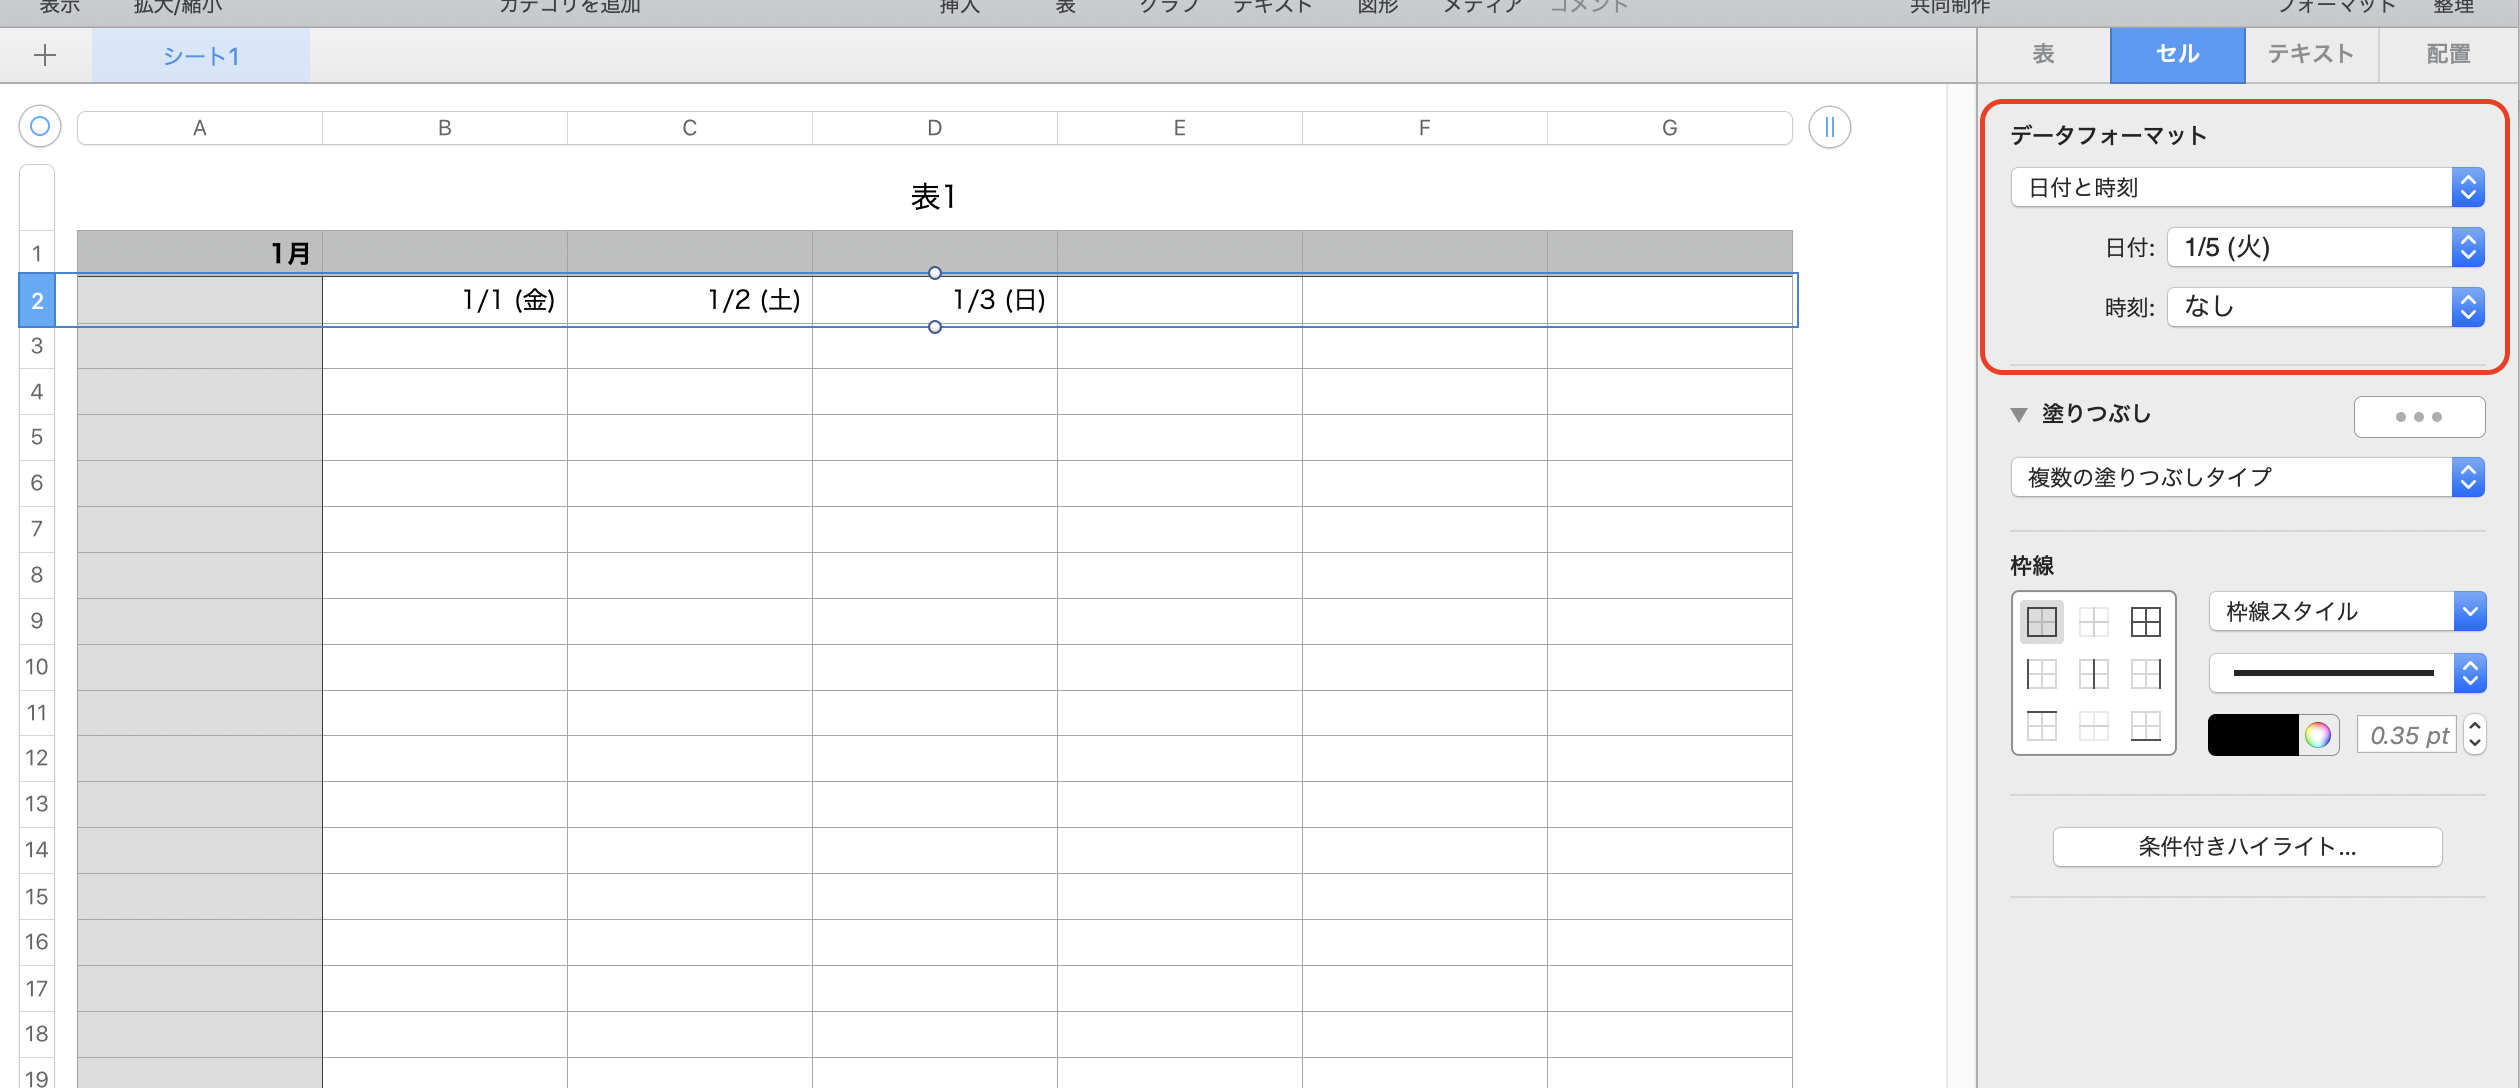Select the right-edge border icon

(x=2145, y=674)
